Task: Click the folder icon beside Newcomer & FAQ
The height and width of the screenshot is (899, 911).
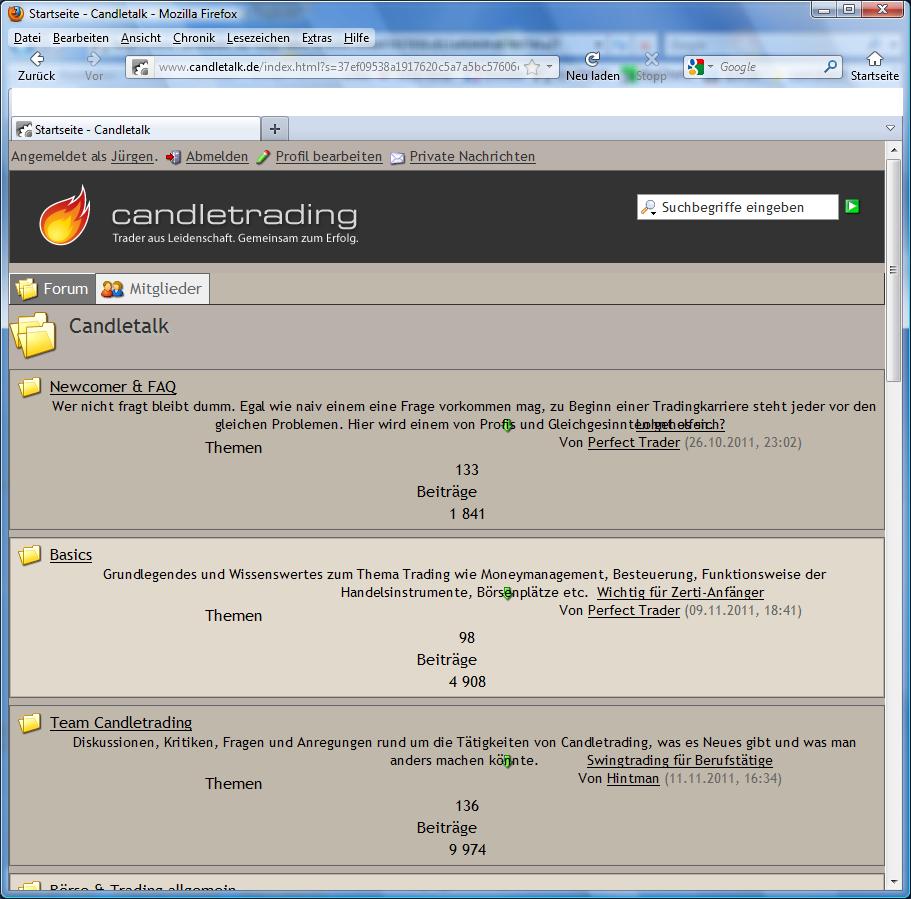Action: 30,387
